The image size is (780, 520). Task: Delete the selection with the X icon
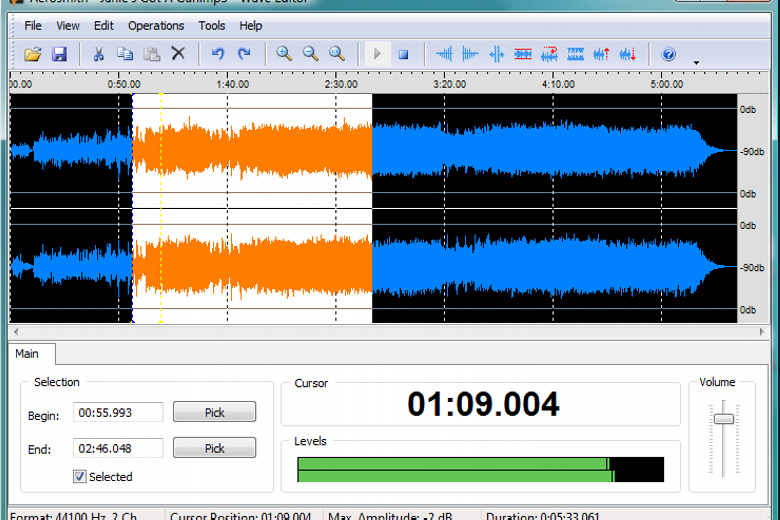coord(178,53)
